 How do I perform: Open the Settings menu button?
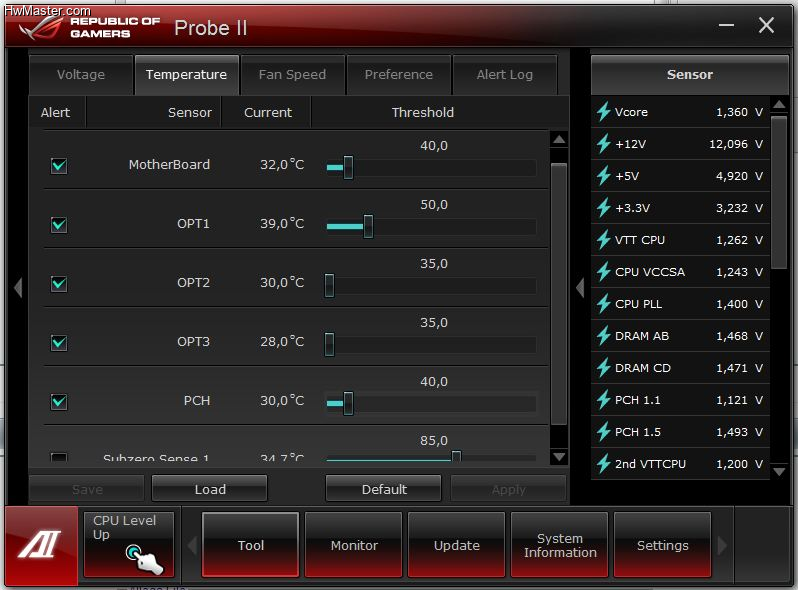point(663,545)
